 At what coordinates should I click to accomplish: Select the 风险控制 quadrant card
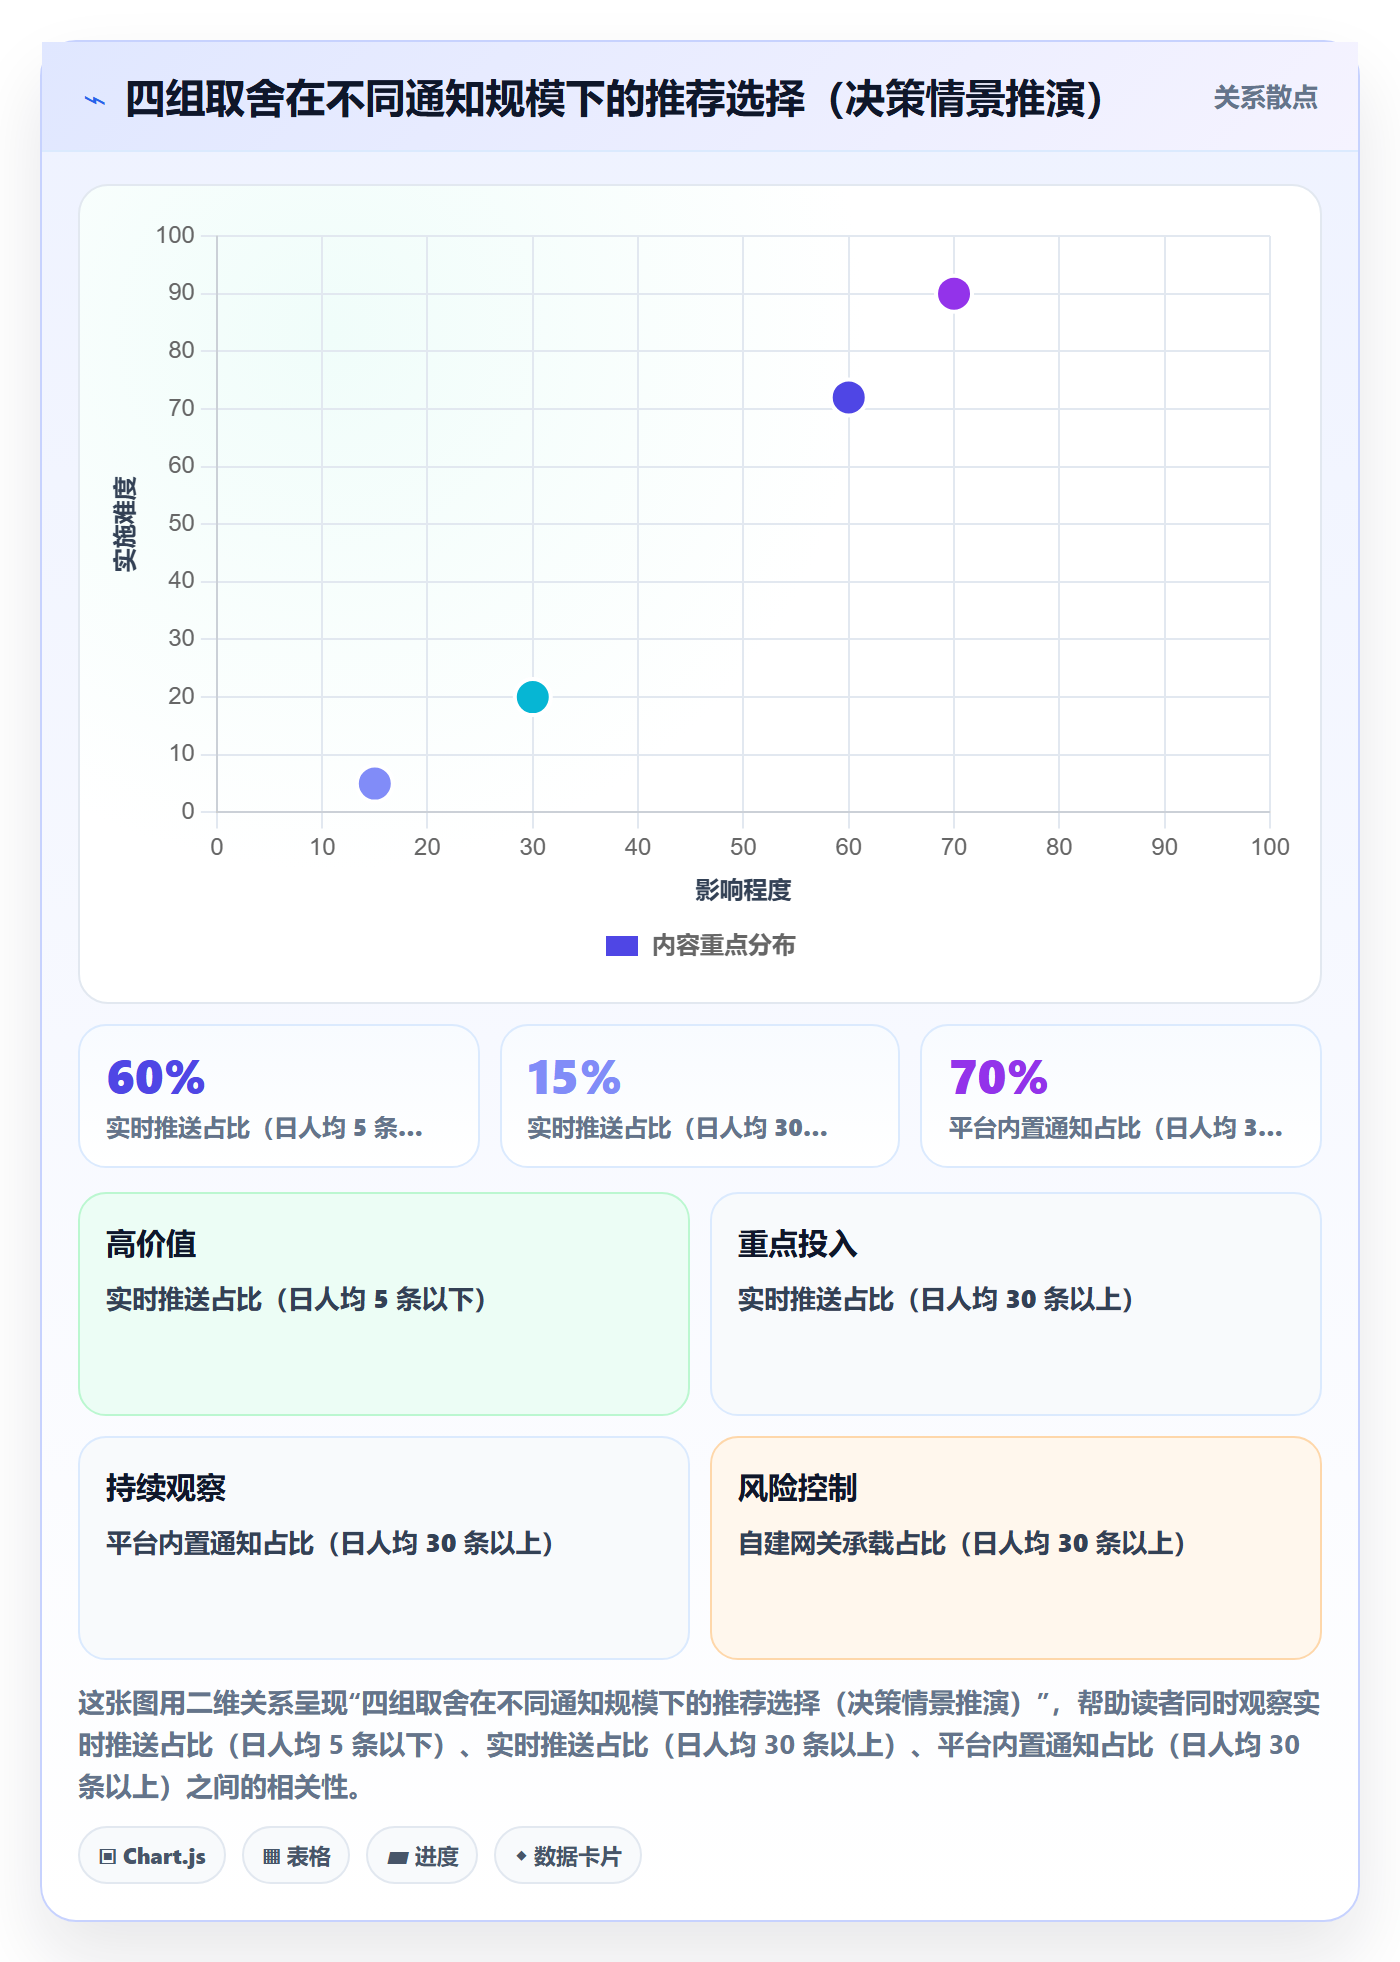[1016, 1548]
